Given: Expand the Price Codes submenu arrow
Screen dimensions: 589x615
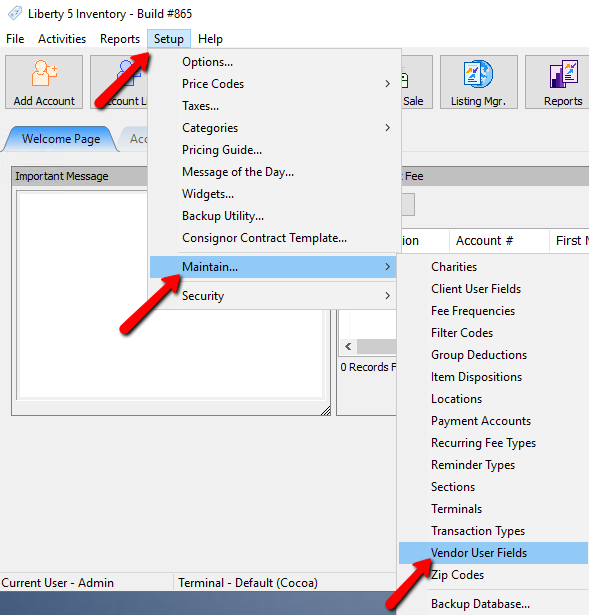Looking at the screenshot, I should [x=387, y=84].
